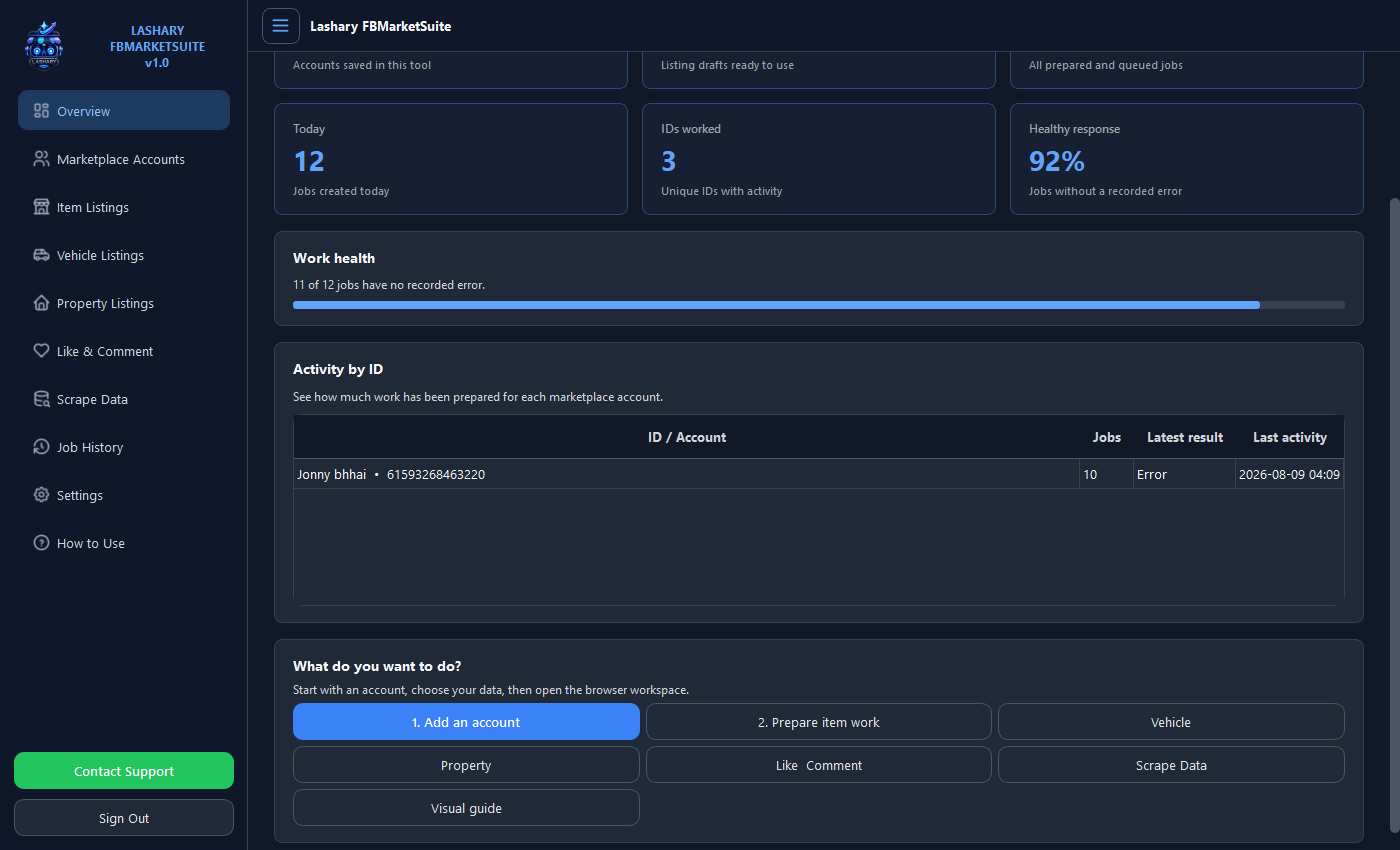This screenshot has height=850, width=1400.
Task: Open the Settings label in sidebar
Action: pos(80,495)
